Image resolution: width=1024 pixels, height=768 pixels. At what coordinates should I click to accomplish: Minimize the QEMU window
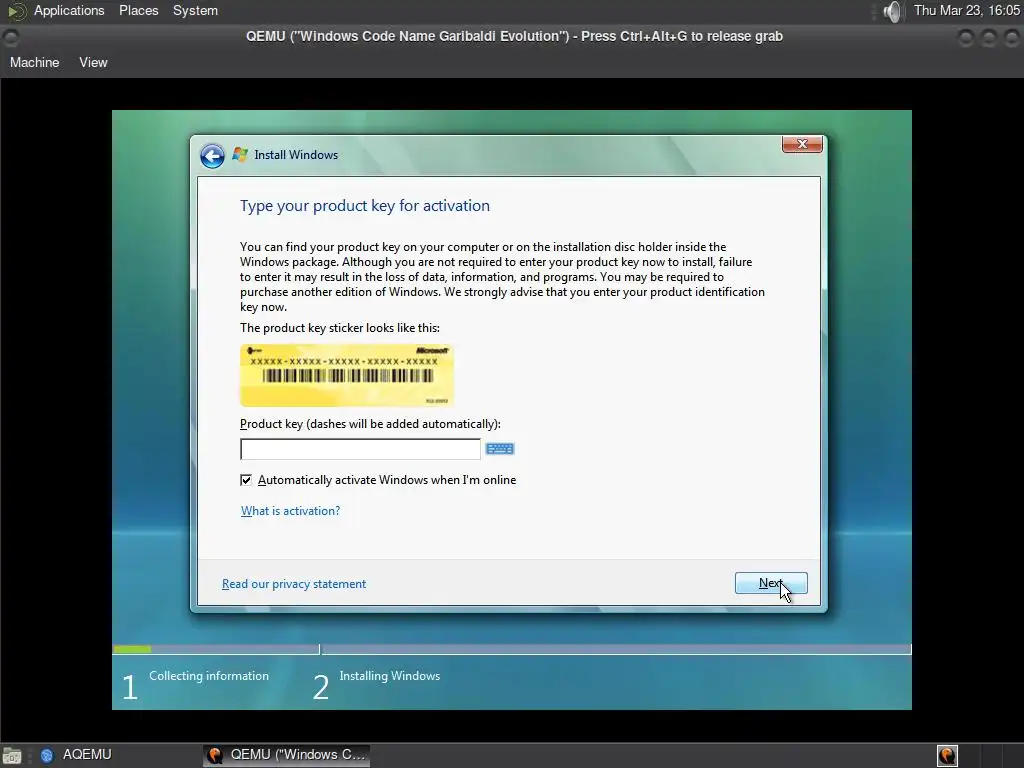(966, 38)
